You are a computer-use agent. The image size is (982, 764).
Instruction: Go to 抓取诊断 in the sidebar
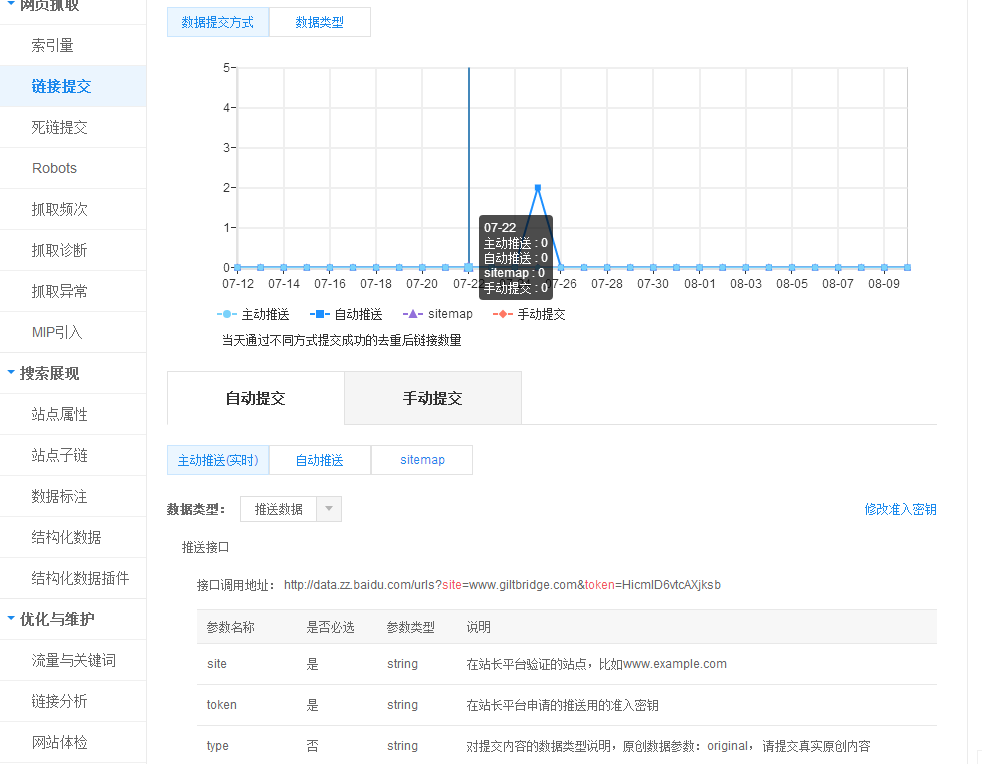pos(60,250)
